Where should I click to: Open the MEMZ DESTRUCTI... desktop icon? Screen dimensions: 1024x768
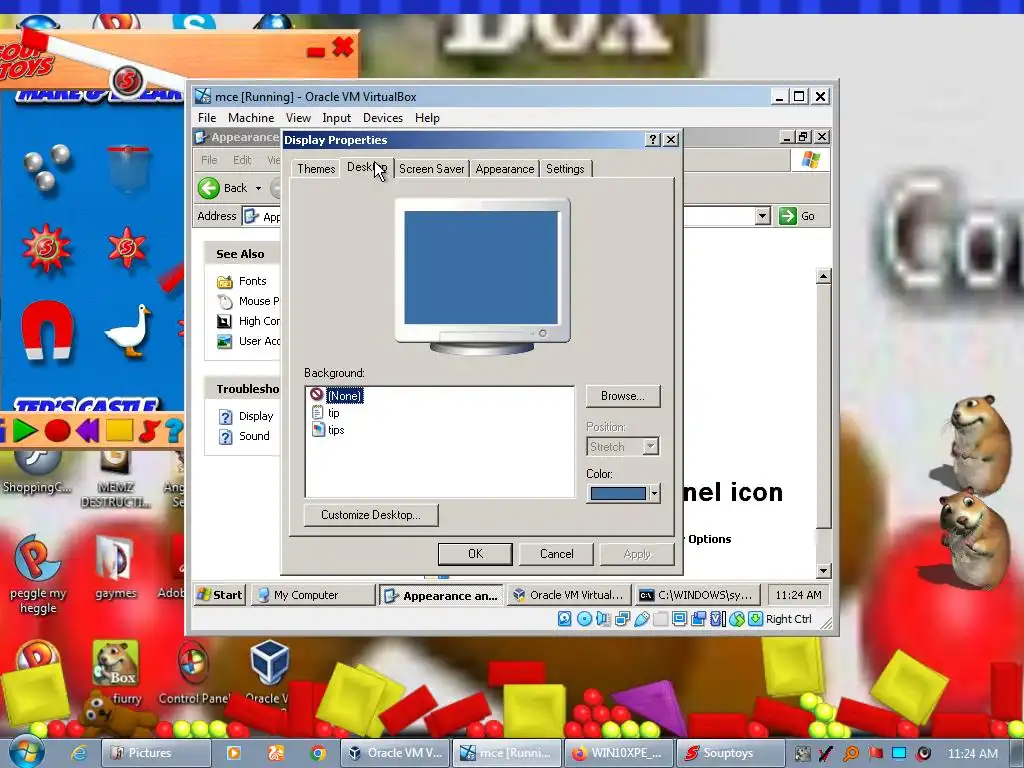point(116,480)
